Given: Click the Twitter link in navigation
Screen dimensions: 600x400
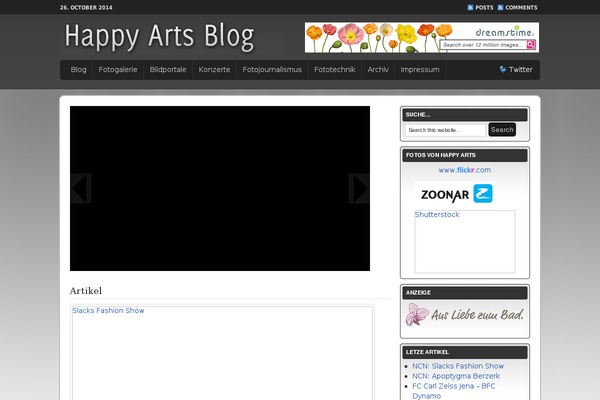Looking at the screenshot, I should coord(520,70).
